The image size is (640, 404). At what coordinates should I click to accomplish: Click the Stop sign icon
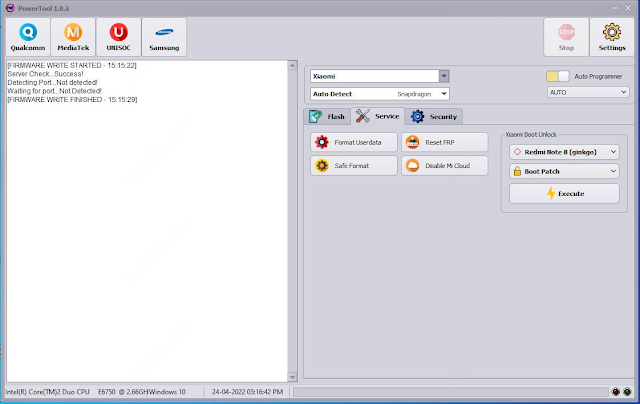(566, 32)
